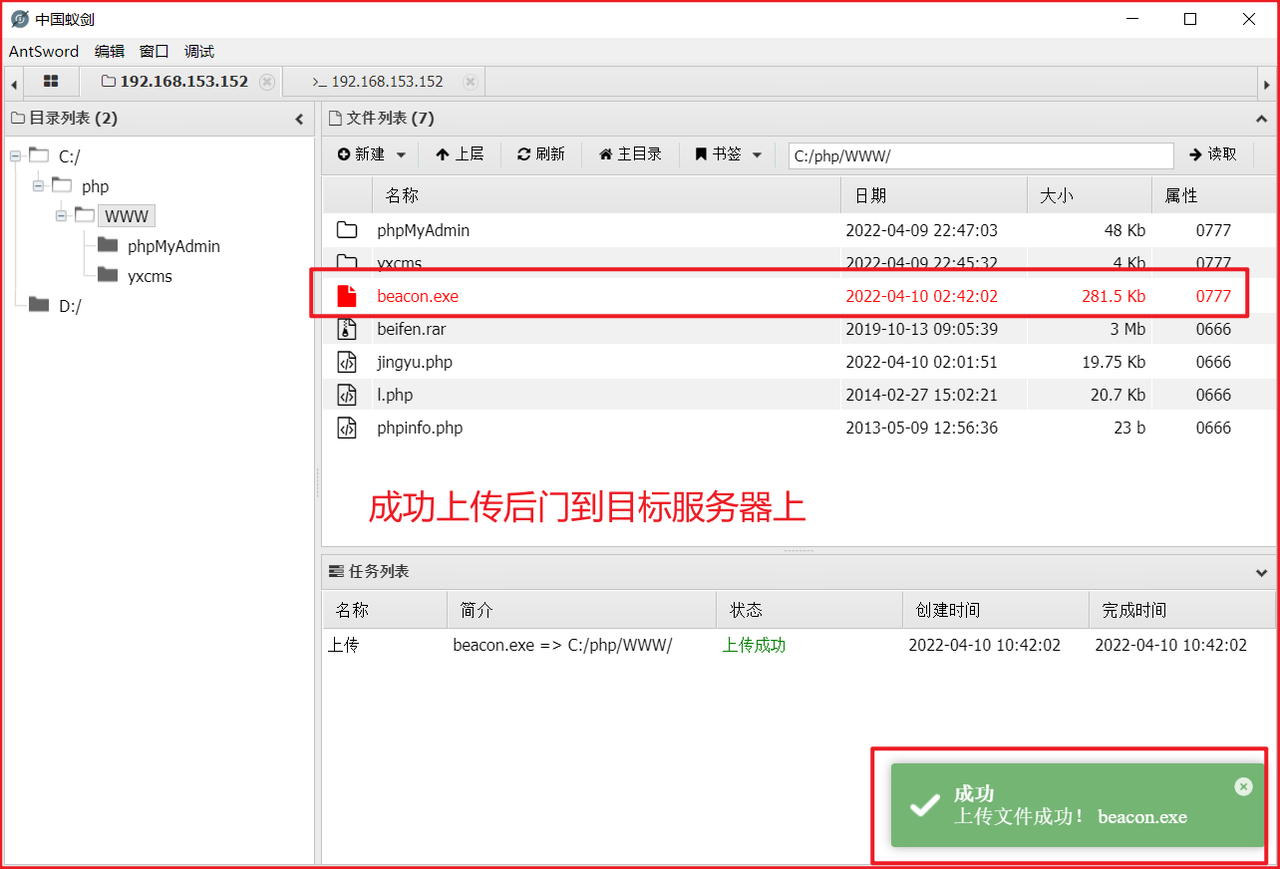
Task: Select the beacon.exe file name
Action: point(418,296)
